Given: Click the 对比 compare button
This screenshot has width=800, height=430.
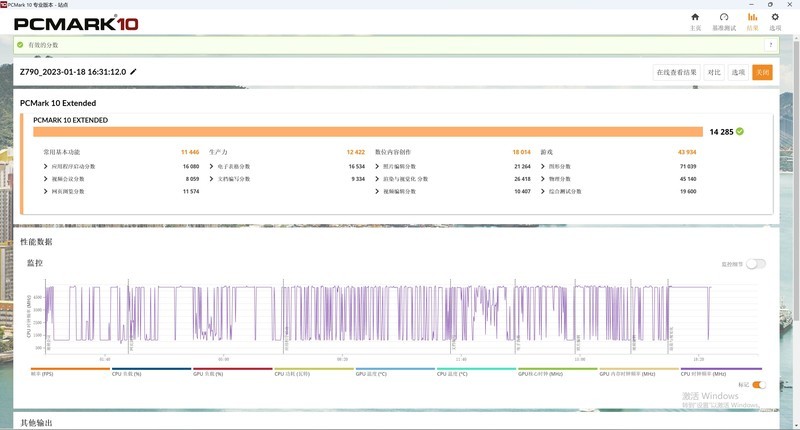Looking at the screenshot, I should pyautogui.click(x=714, y=72).
